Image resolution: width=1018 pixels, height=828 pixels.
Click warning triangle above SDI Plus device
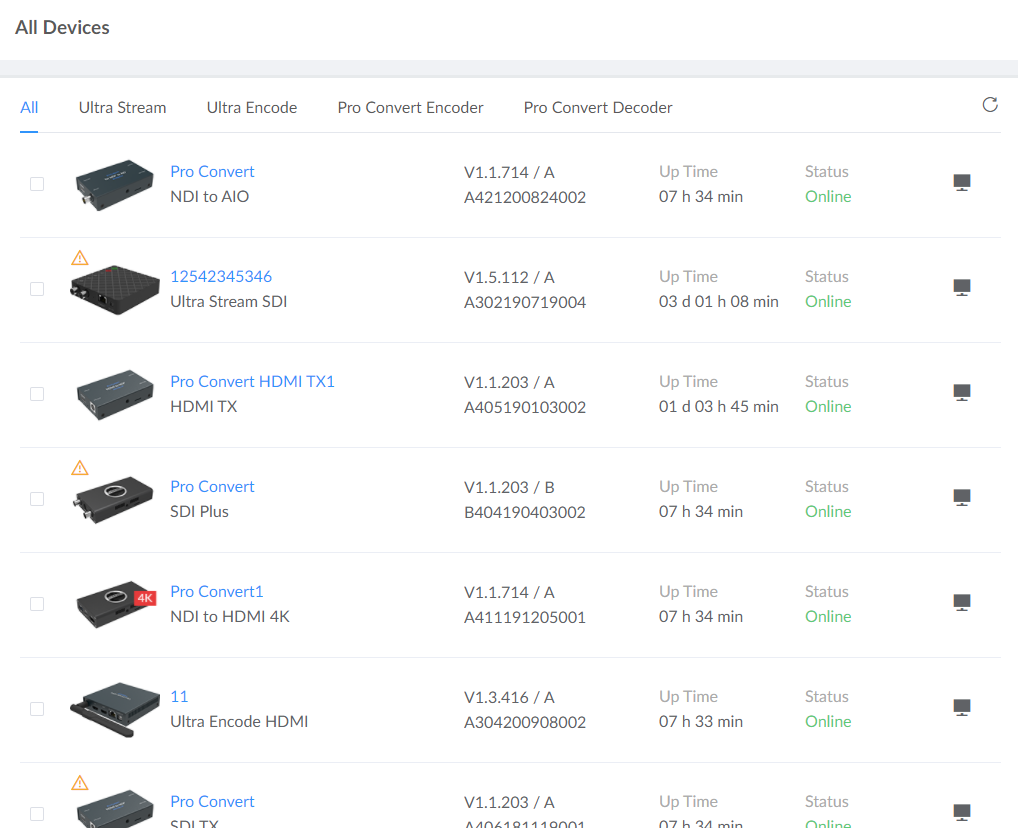click(80, 468)
